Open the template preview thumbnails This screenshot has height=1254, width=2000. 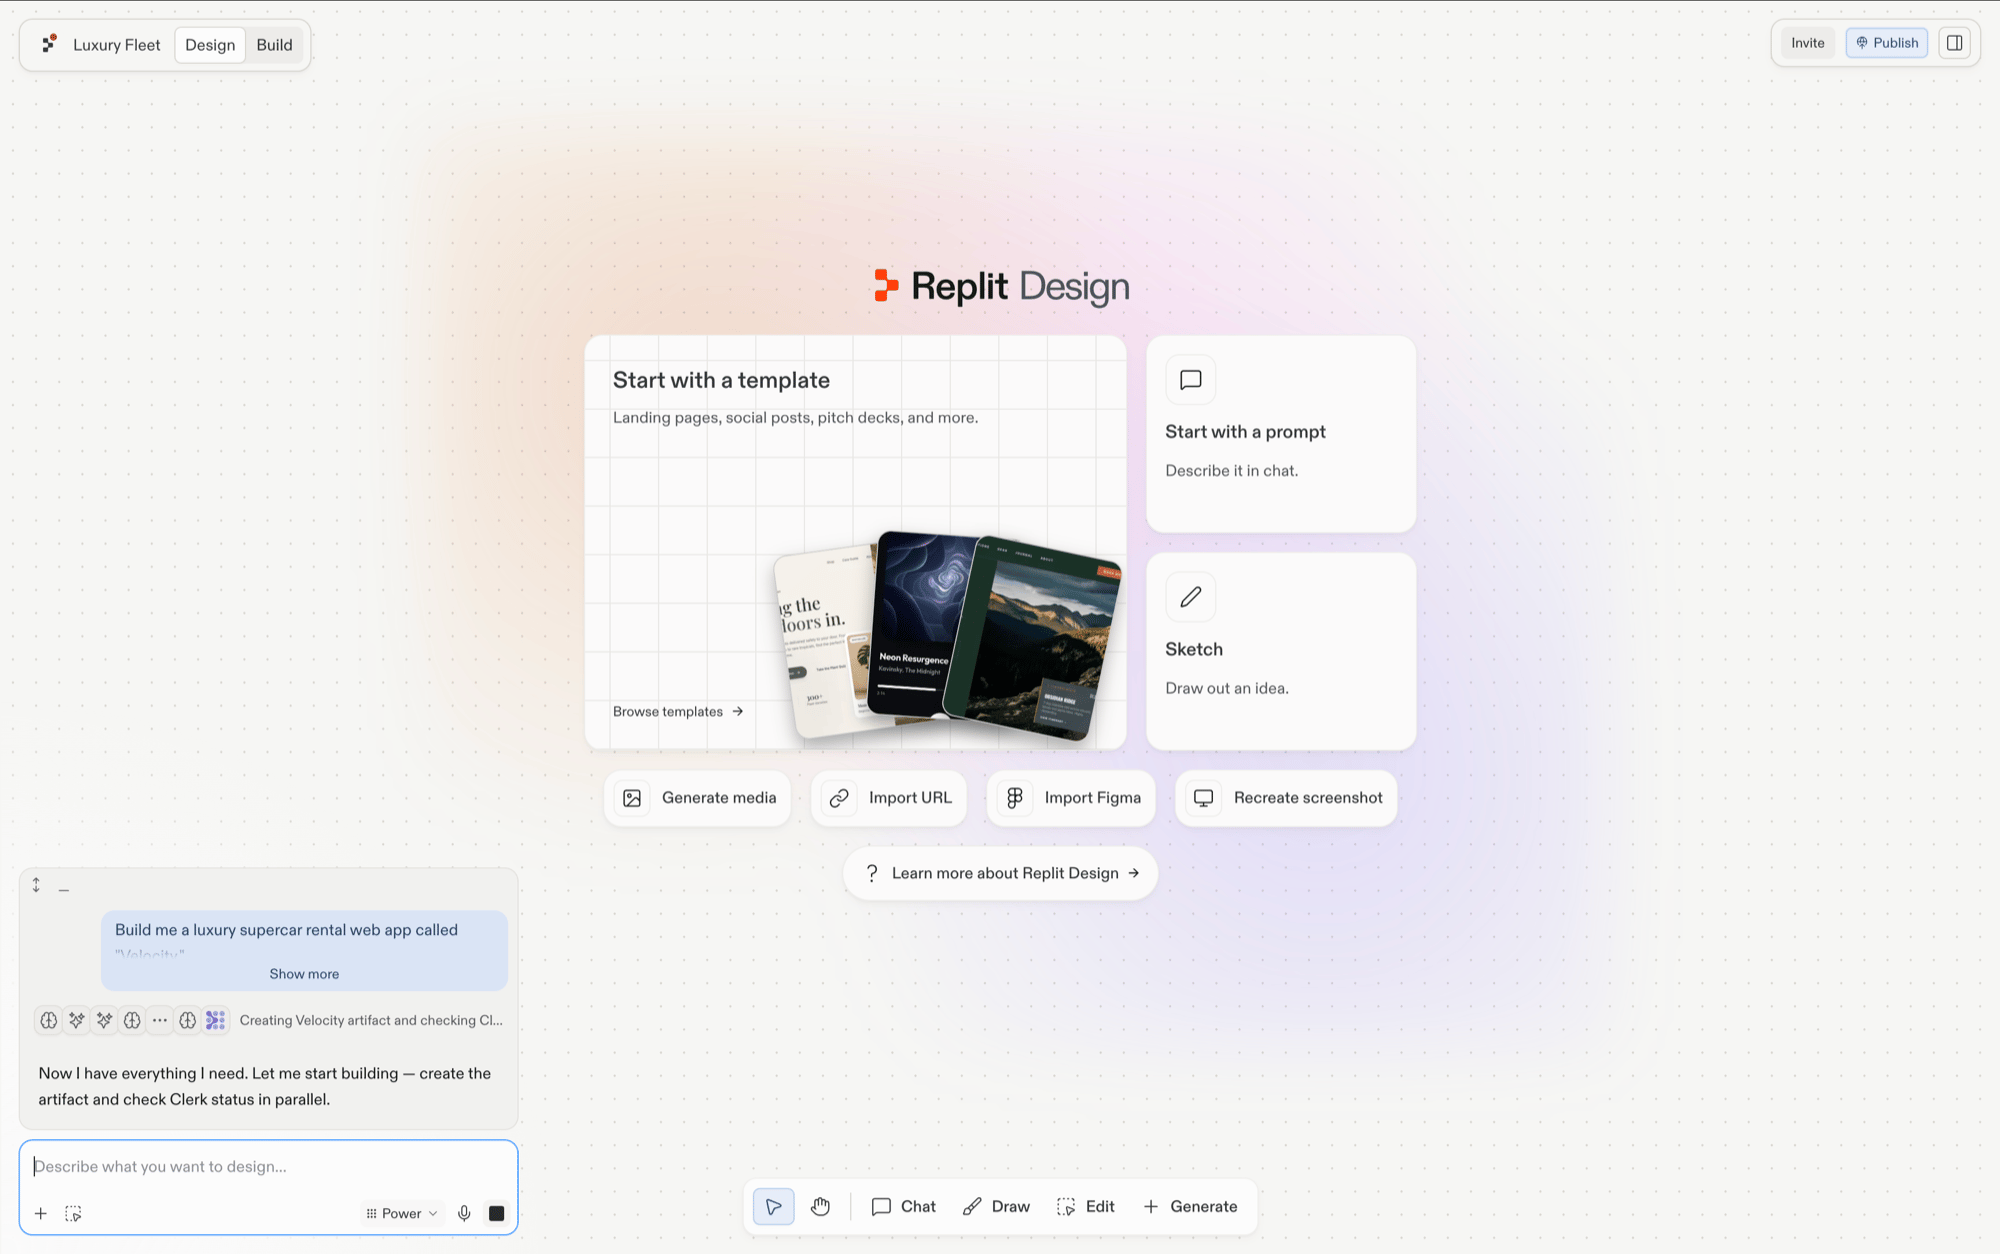coord(948,636)
